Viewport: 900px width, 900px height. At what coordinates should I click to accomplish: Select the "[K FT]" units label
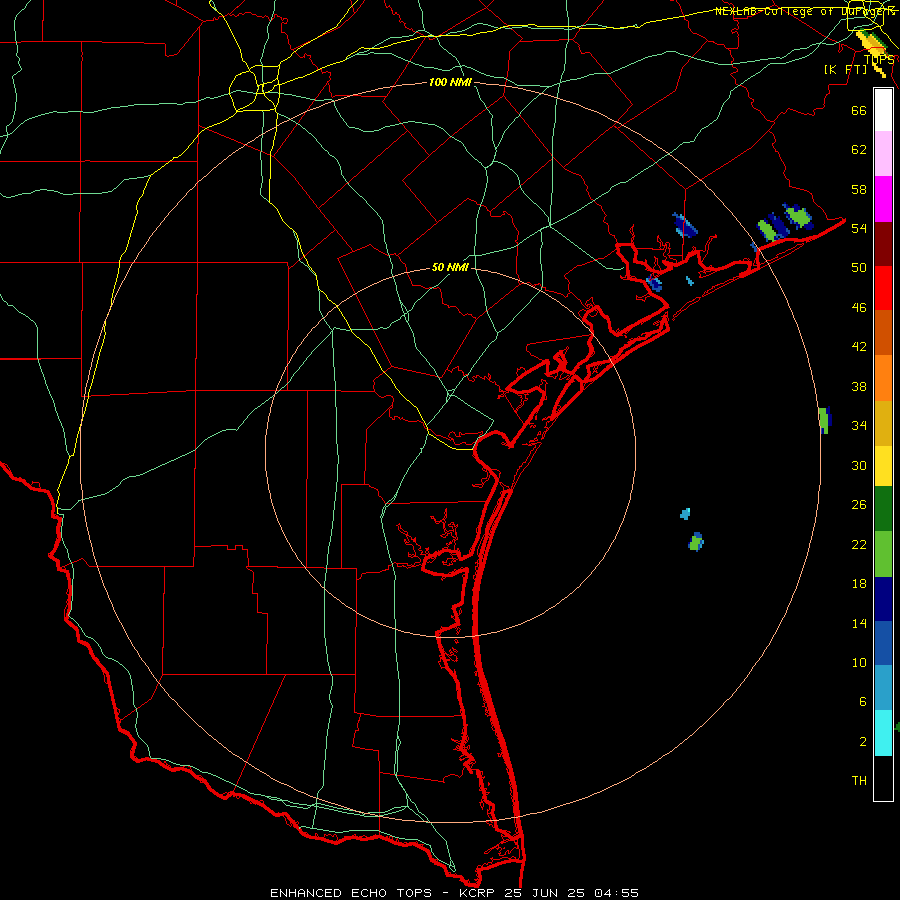pos(845,69)
